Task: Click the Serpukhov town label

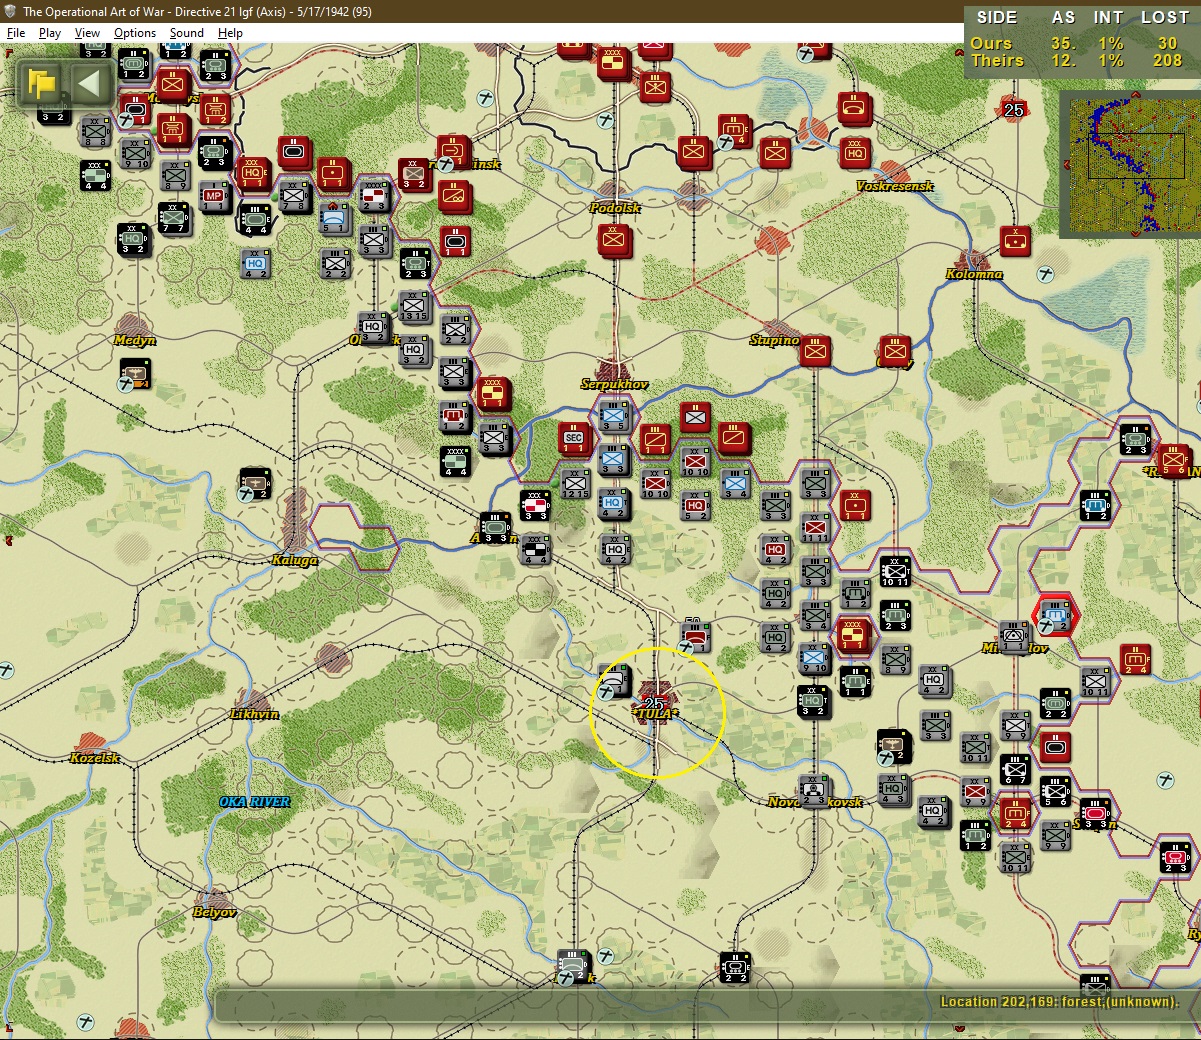Action: [615, 384]
